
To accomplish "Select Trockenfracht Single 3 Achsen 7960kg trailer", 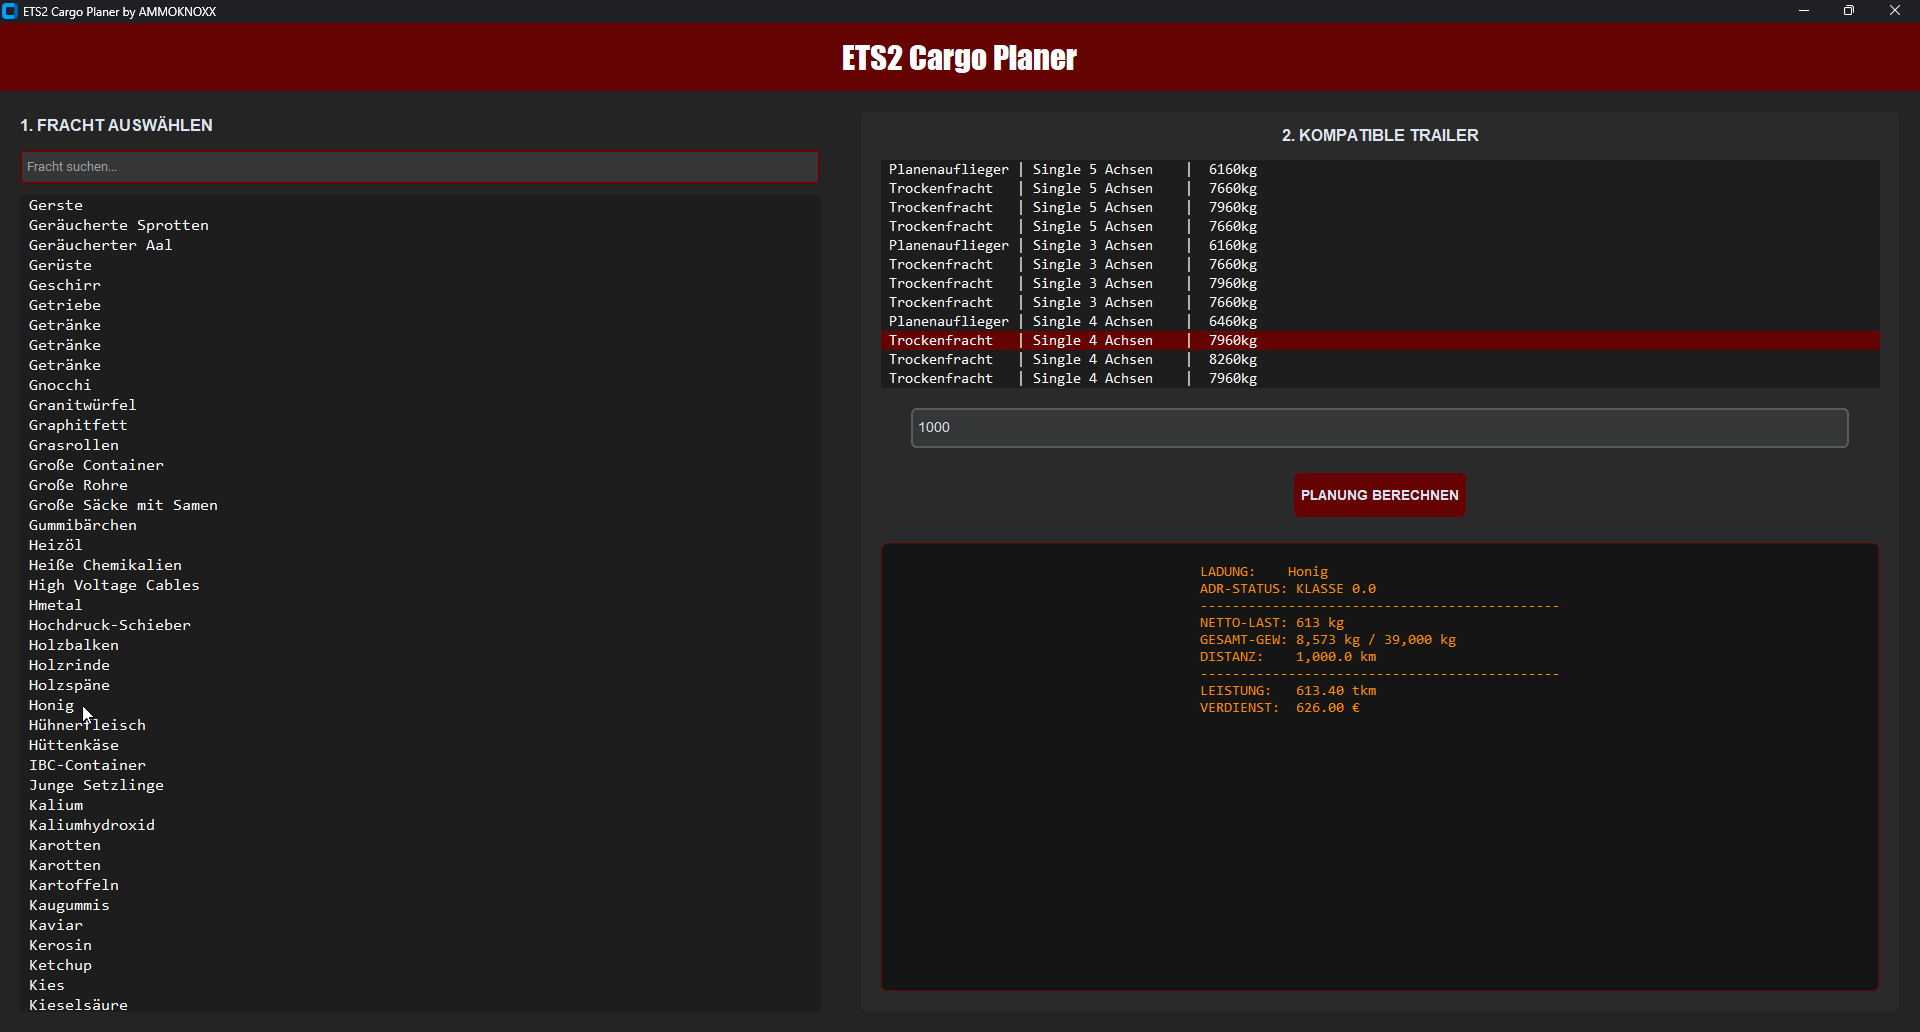I will [x=1072, y=284].
